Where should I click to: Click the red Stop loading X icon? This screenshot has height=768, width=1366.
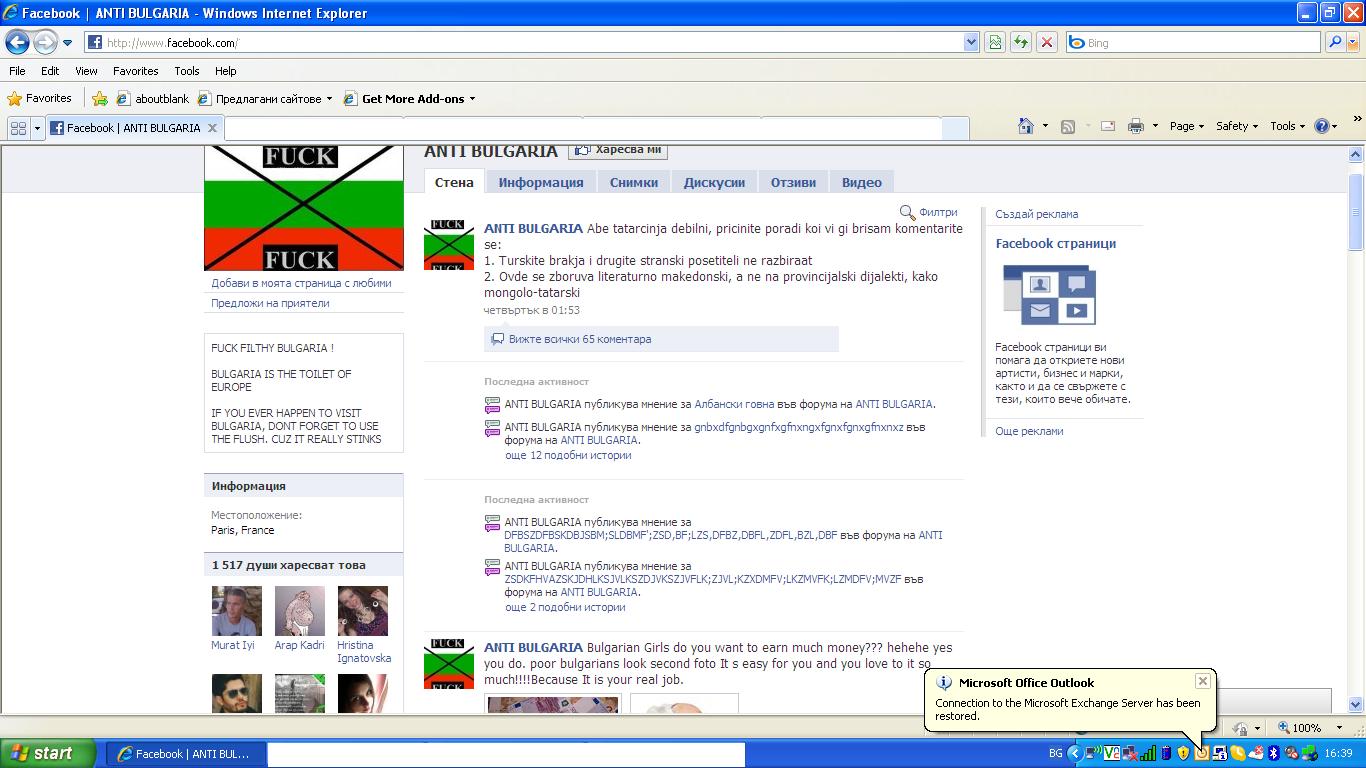point(1047,42)
